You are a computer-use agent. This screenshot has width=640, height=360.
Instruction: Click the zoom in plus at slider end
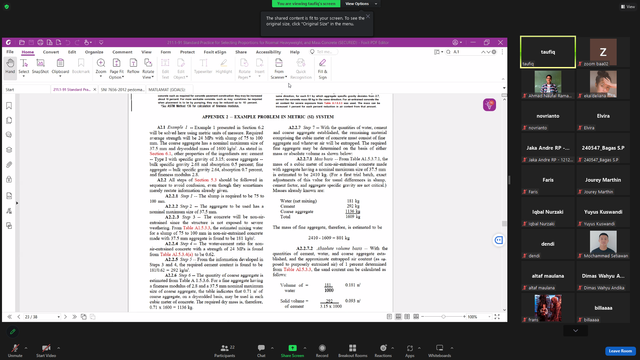464,317
